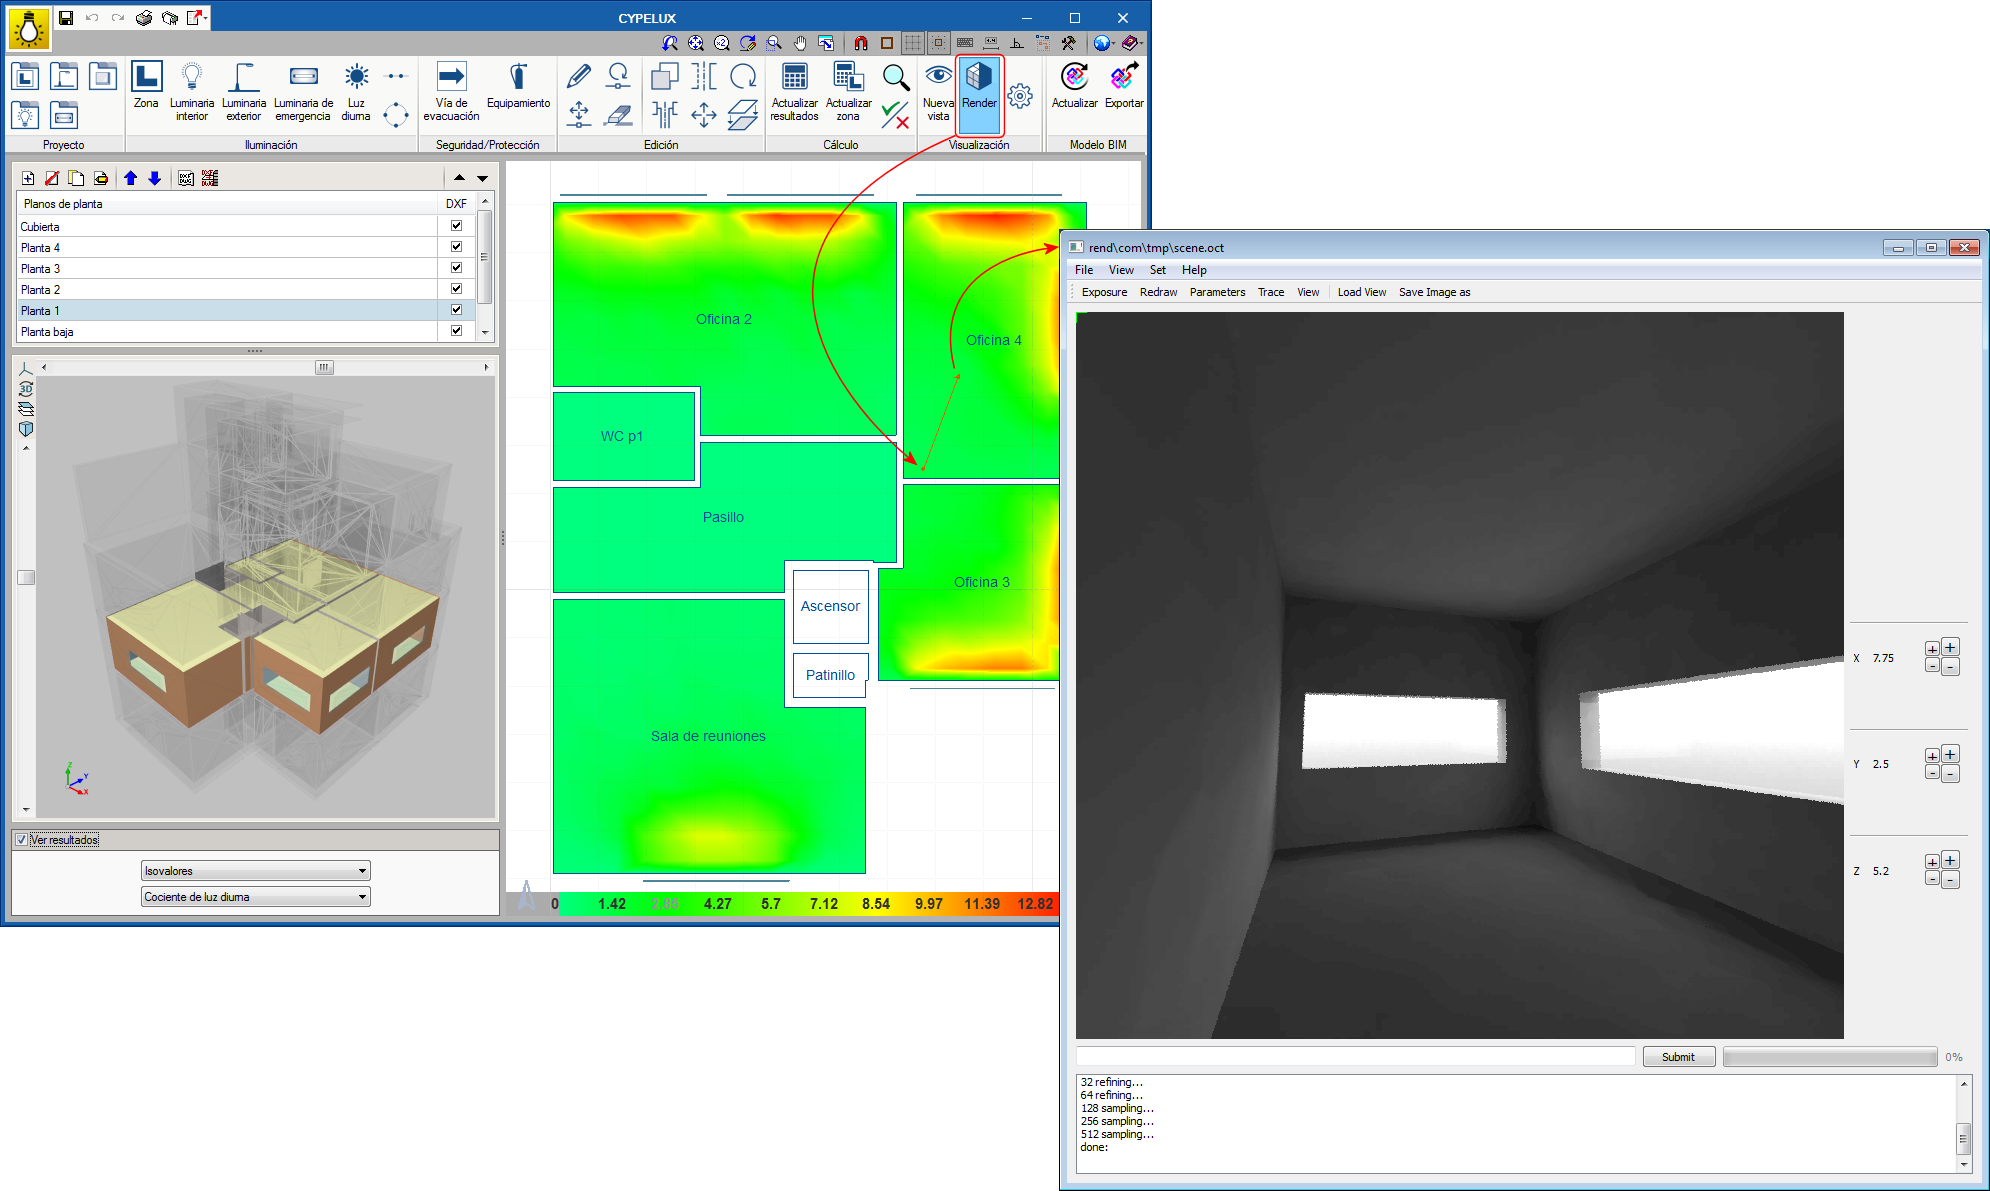Open View menu in render window
The image size is (1990, 1191).
(x=1121, y=270)
